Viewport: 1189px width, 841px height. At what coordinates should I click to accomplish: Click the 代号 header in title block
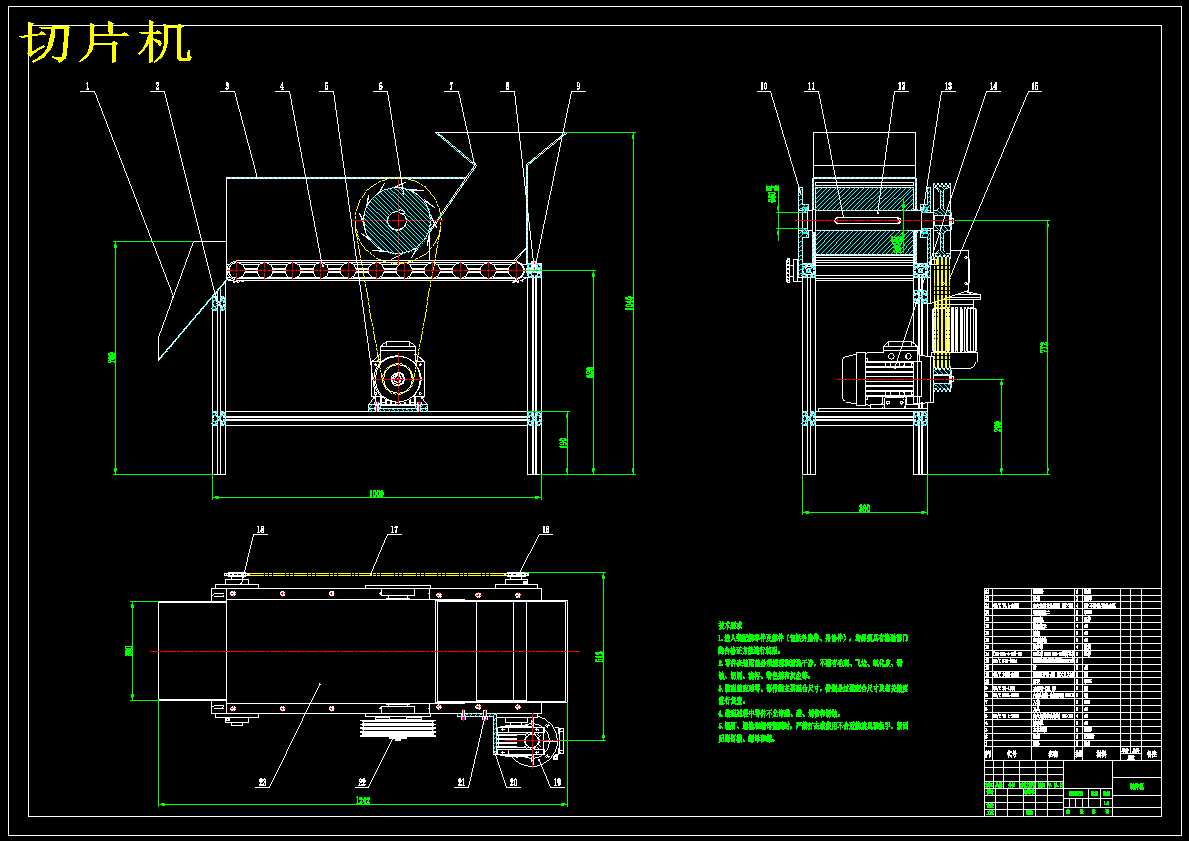[1011, 755]
